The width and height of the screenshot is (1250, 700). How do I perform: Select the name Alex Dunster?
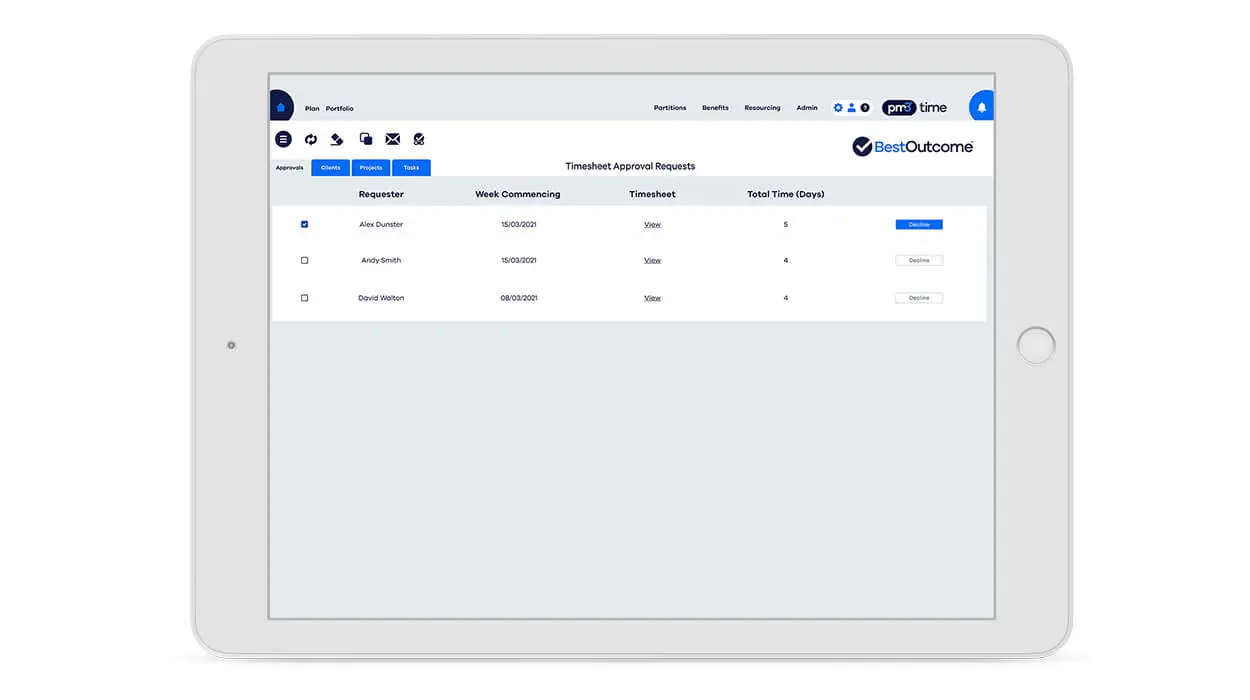coord(381,224)
